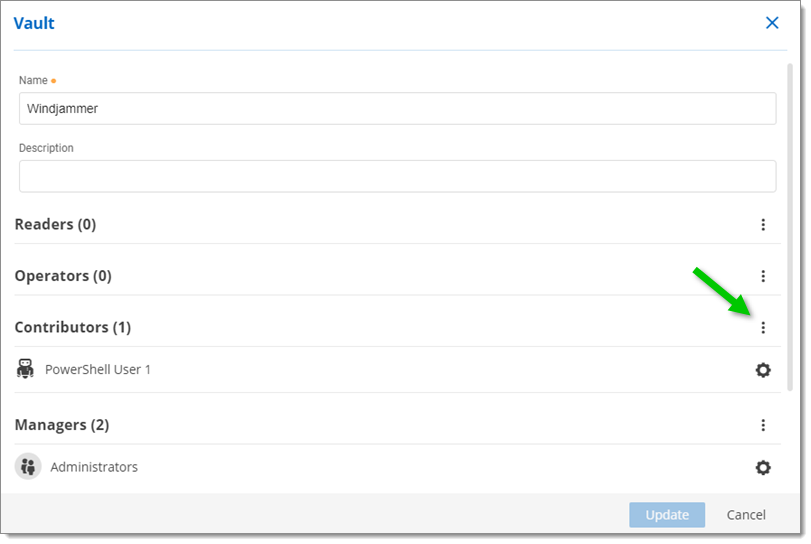Viewport: 811px width, 544px height.
Task: Select the Contributors (1) section header
Action: (x=73, y=328)
